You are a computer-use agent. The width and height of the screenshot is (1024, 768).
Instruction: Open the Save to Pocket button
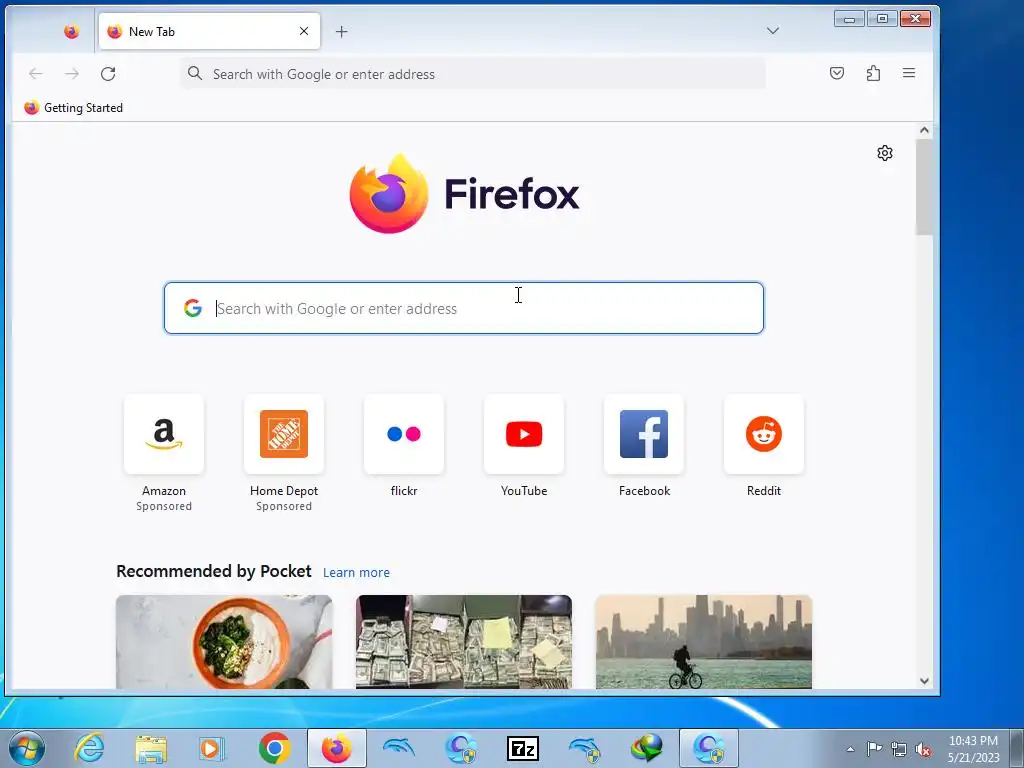tap(837, 73)
